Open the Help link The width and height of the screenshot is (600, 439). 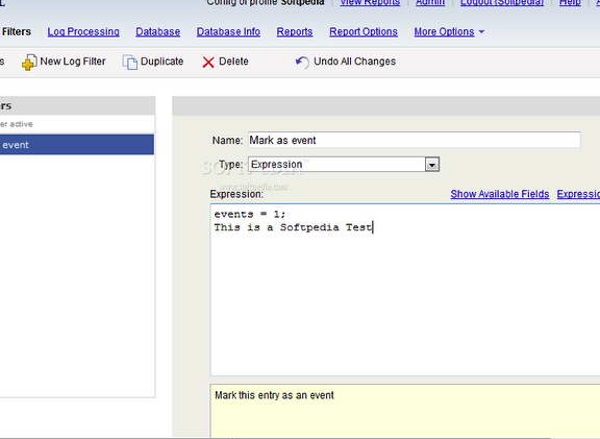point(569,3)
